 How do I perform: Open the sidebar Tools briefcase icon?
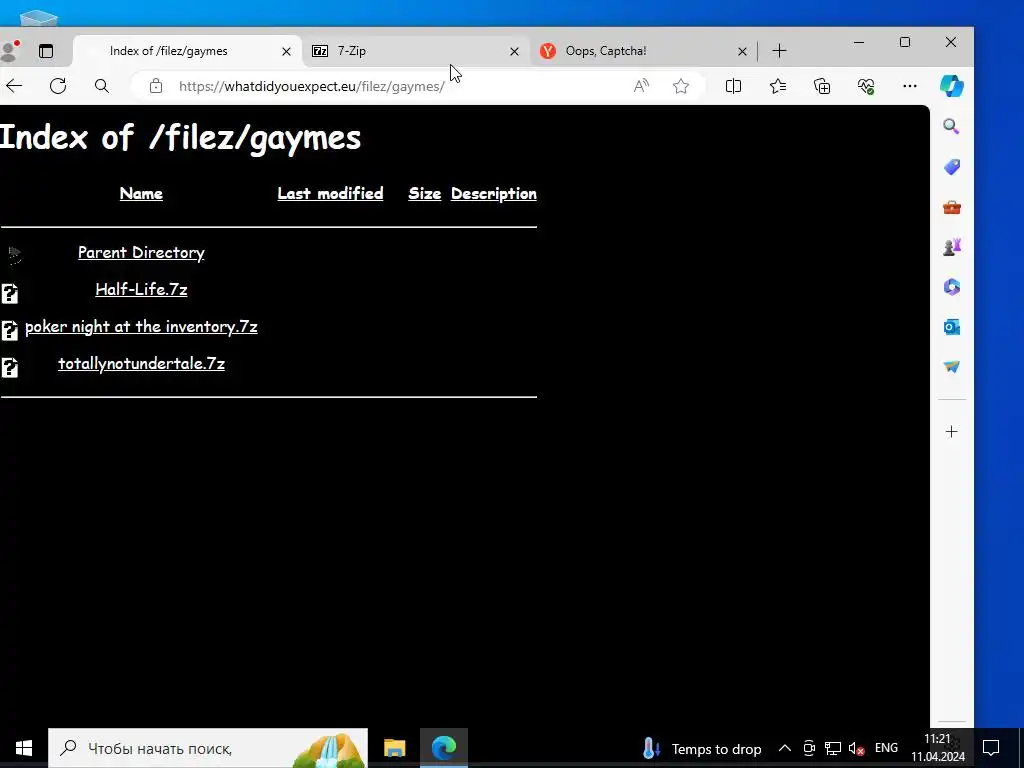(x=952, y=208)
